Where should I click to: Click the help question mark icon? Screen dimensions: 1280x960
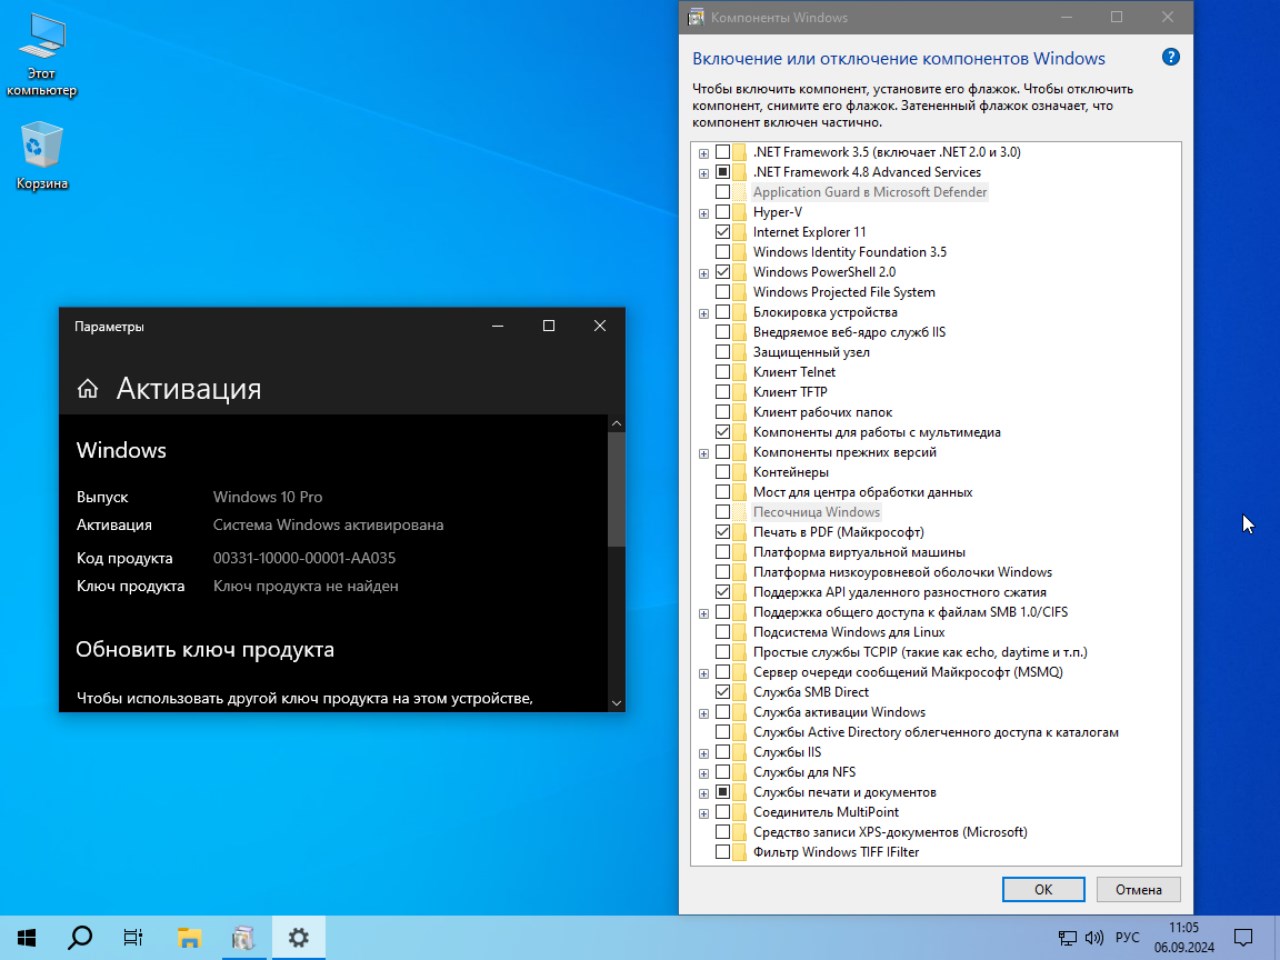[1171, 57]
